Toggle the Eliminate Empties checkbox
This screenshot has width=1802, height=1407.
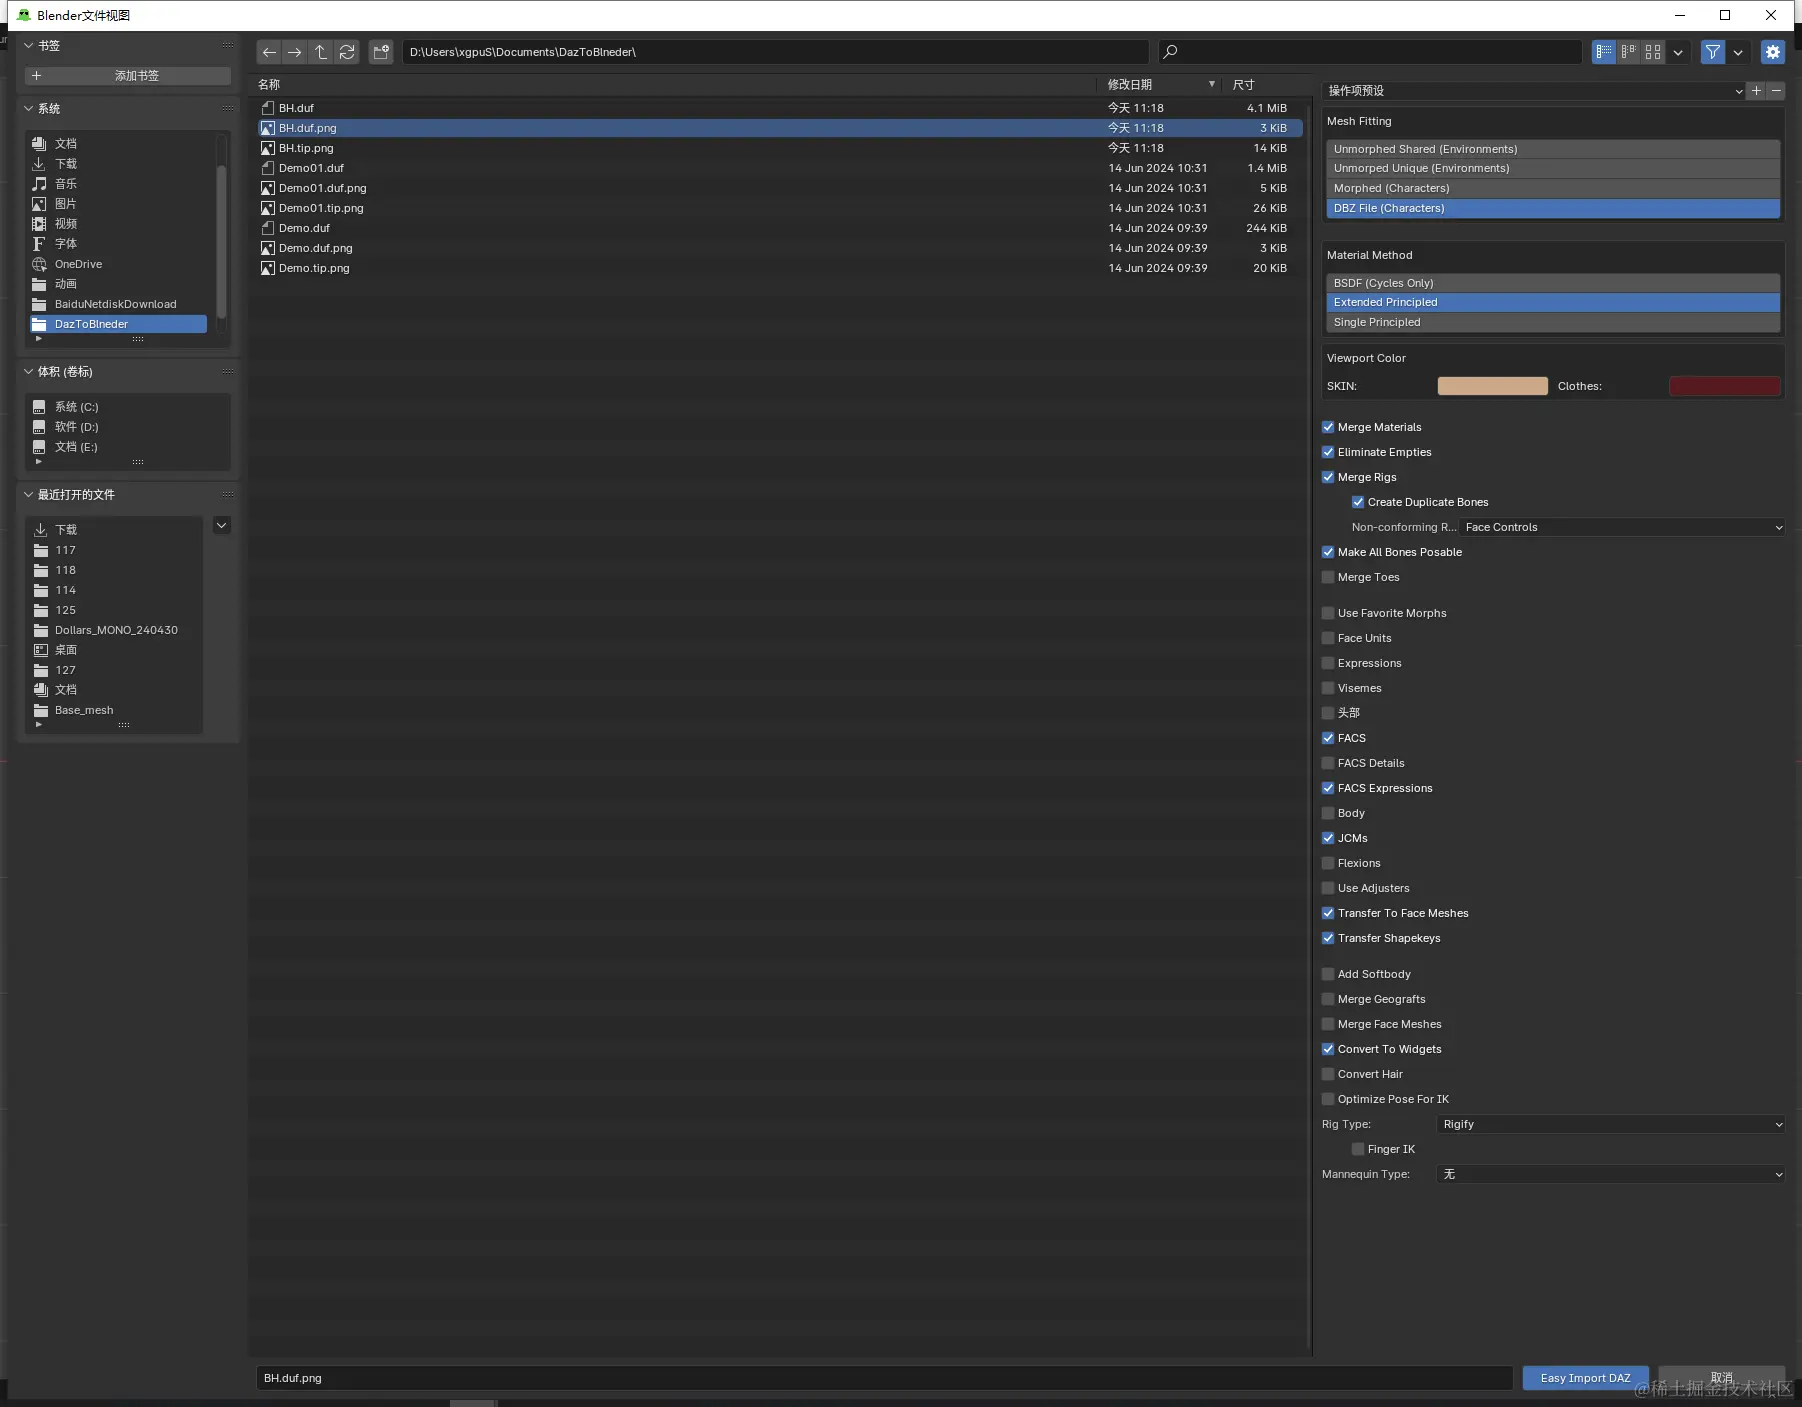(x=1328, y=452)
